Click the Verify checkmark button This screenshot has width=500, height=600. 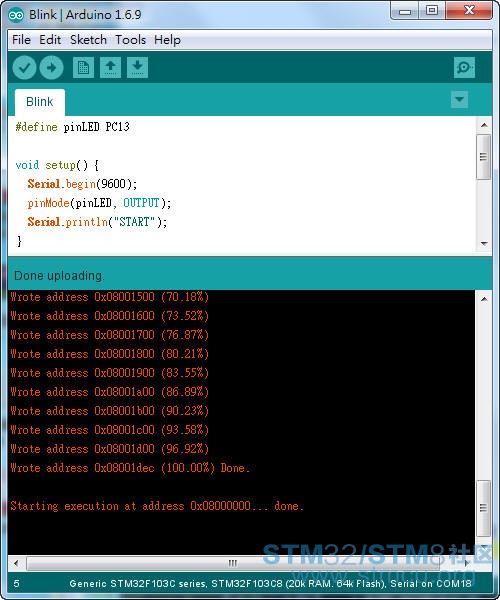[24, 68]
